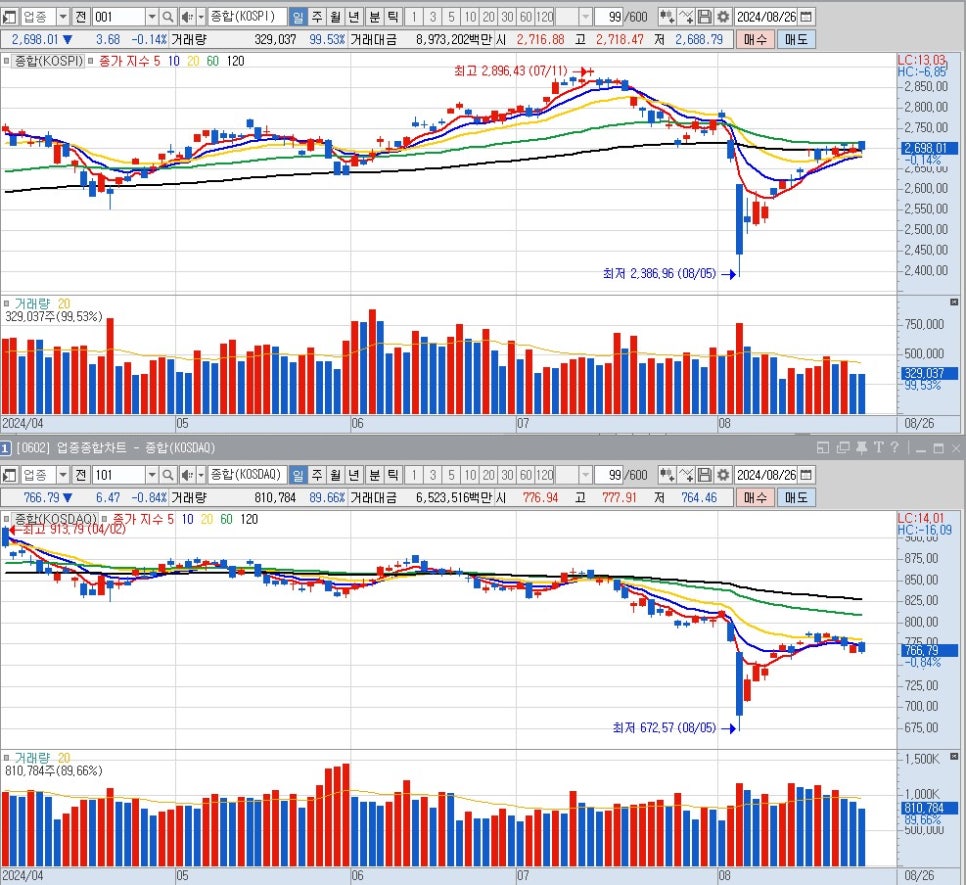The image size is (966, 885).
Task: Open the blank interval dropdown in KOSPI toolbar
Action: pos(585,17)
